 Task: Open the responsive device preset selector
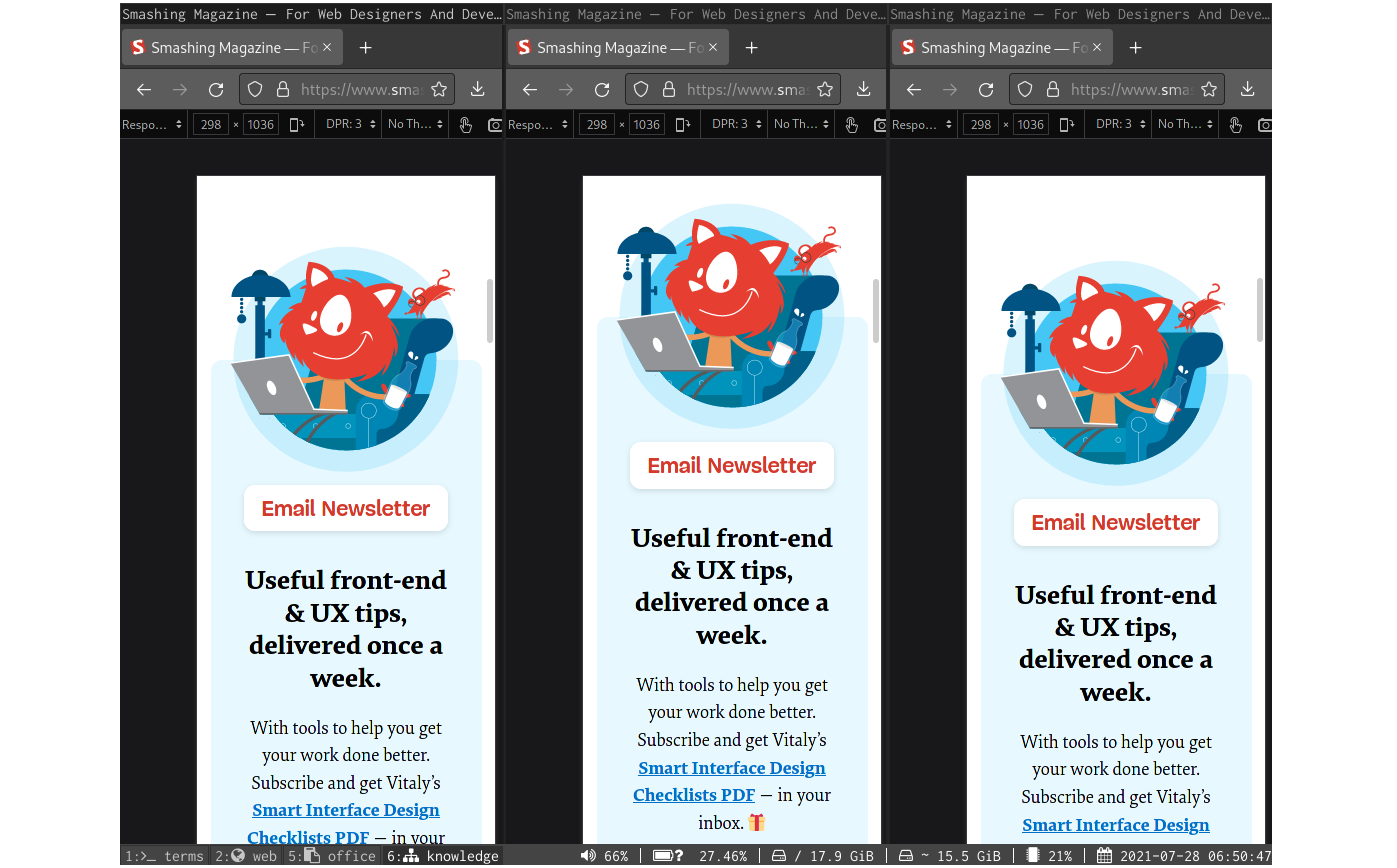click(x=150, y=125)
